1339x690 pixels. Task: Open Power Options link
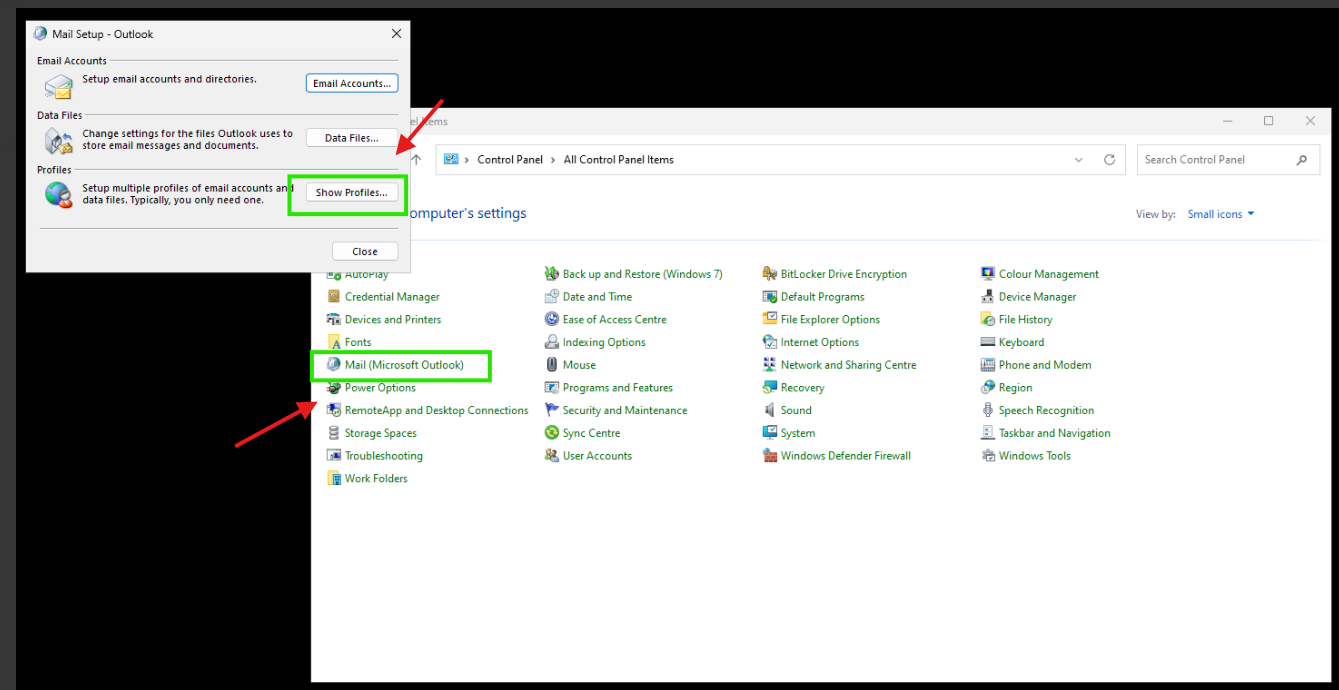(380, 388)
